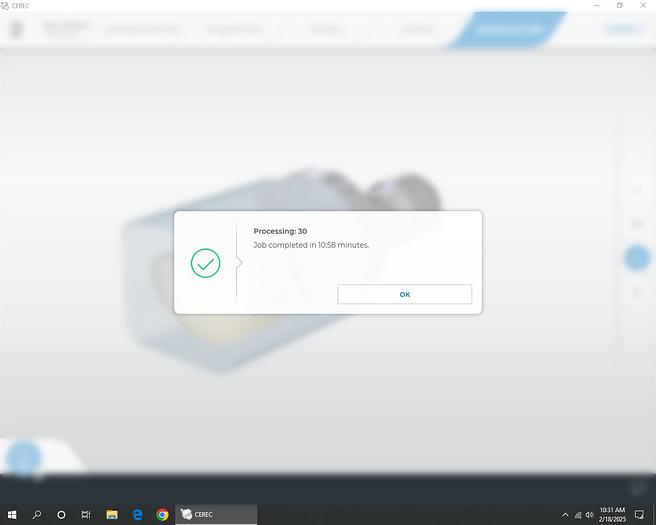Launch Microsoft Edge from the taskbar
This screenshot has width=656, height=525.
pos(138,514)
